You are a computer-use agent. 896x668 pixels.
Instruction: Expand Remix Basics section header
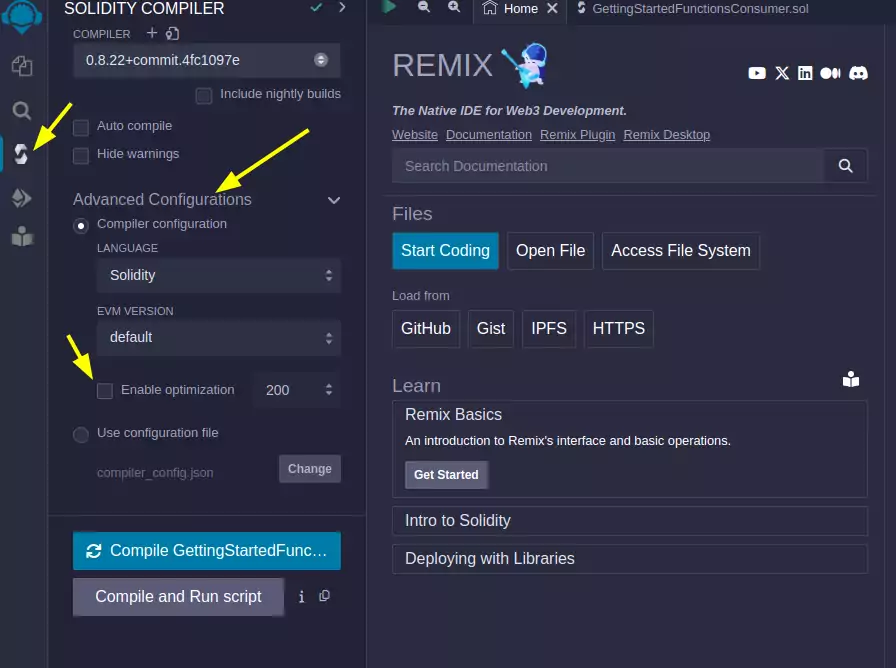click(453, 414)
